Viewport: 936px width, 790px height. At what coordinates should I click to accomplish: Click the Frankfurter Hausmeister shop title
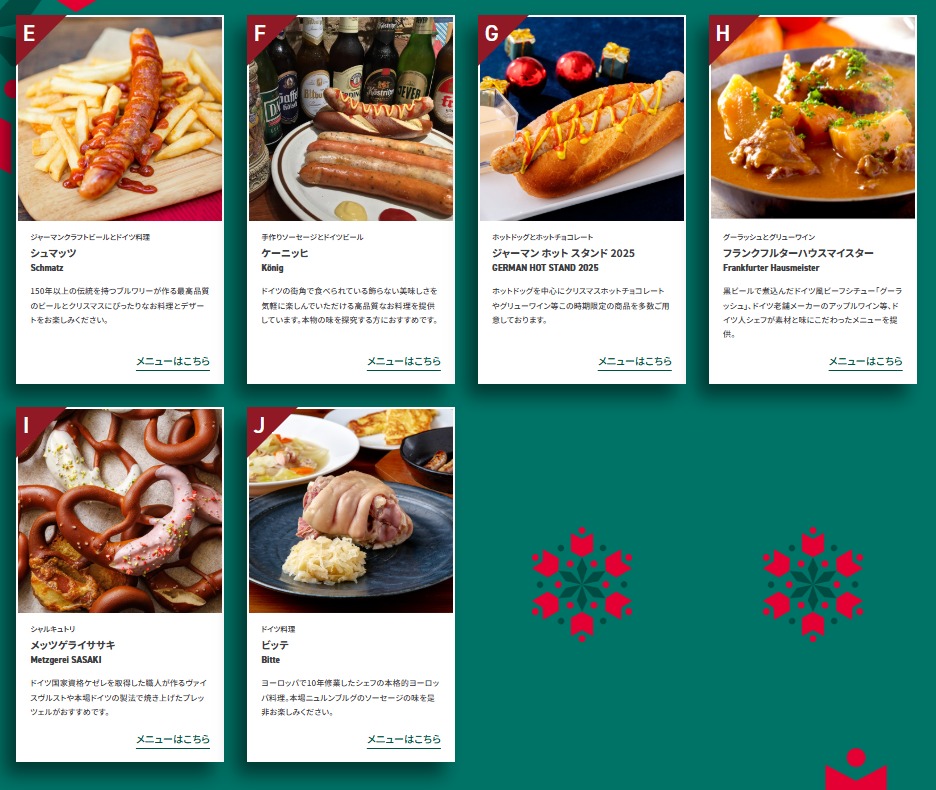798,253
